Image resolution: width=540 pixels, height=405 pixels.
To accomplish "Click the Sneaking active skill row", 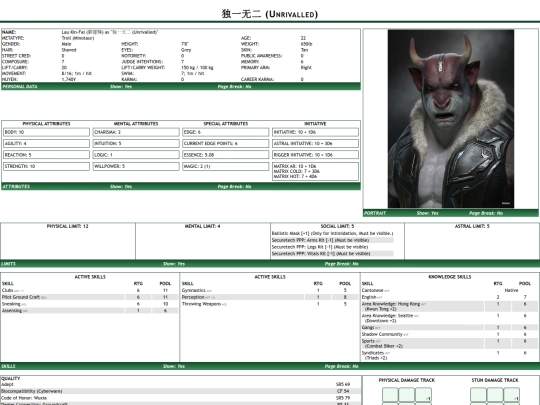I will (90, 304).
